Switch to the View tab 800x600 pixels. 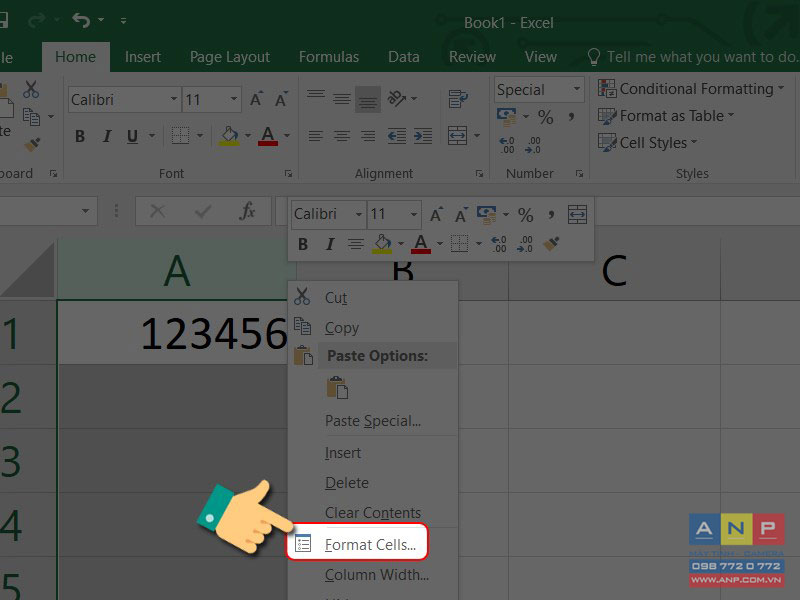(541, 57)
